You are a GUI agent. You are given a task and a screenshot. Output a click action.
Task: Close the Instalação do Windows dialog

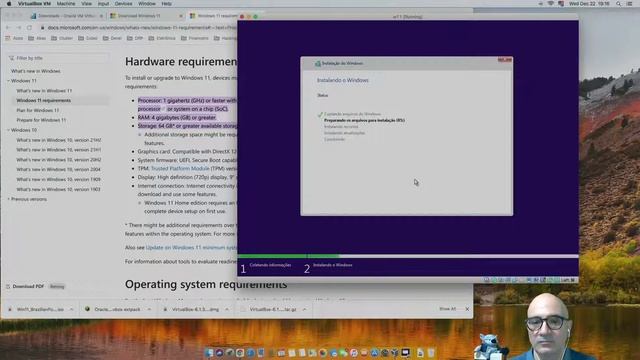[505, 60]
